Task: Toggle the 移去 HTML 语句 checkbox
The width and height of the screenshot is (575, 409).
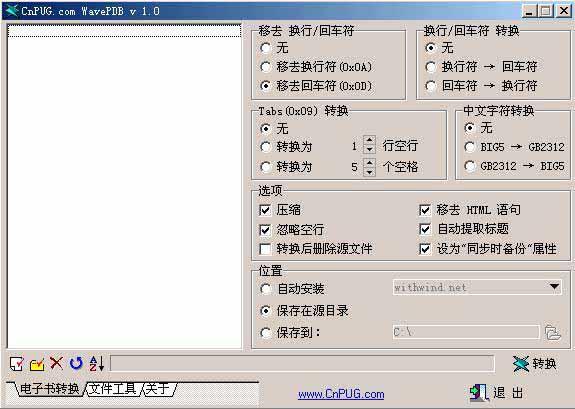Action: tap(425, 210)
